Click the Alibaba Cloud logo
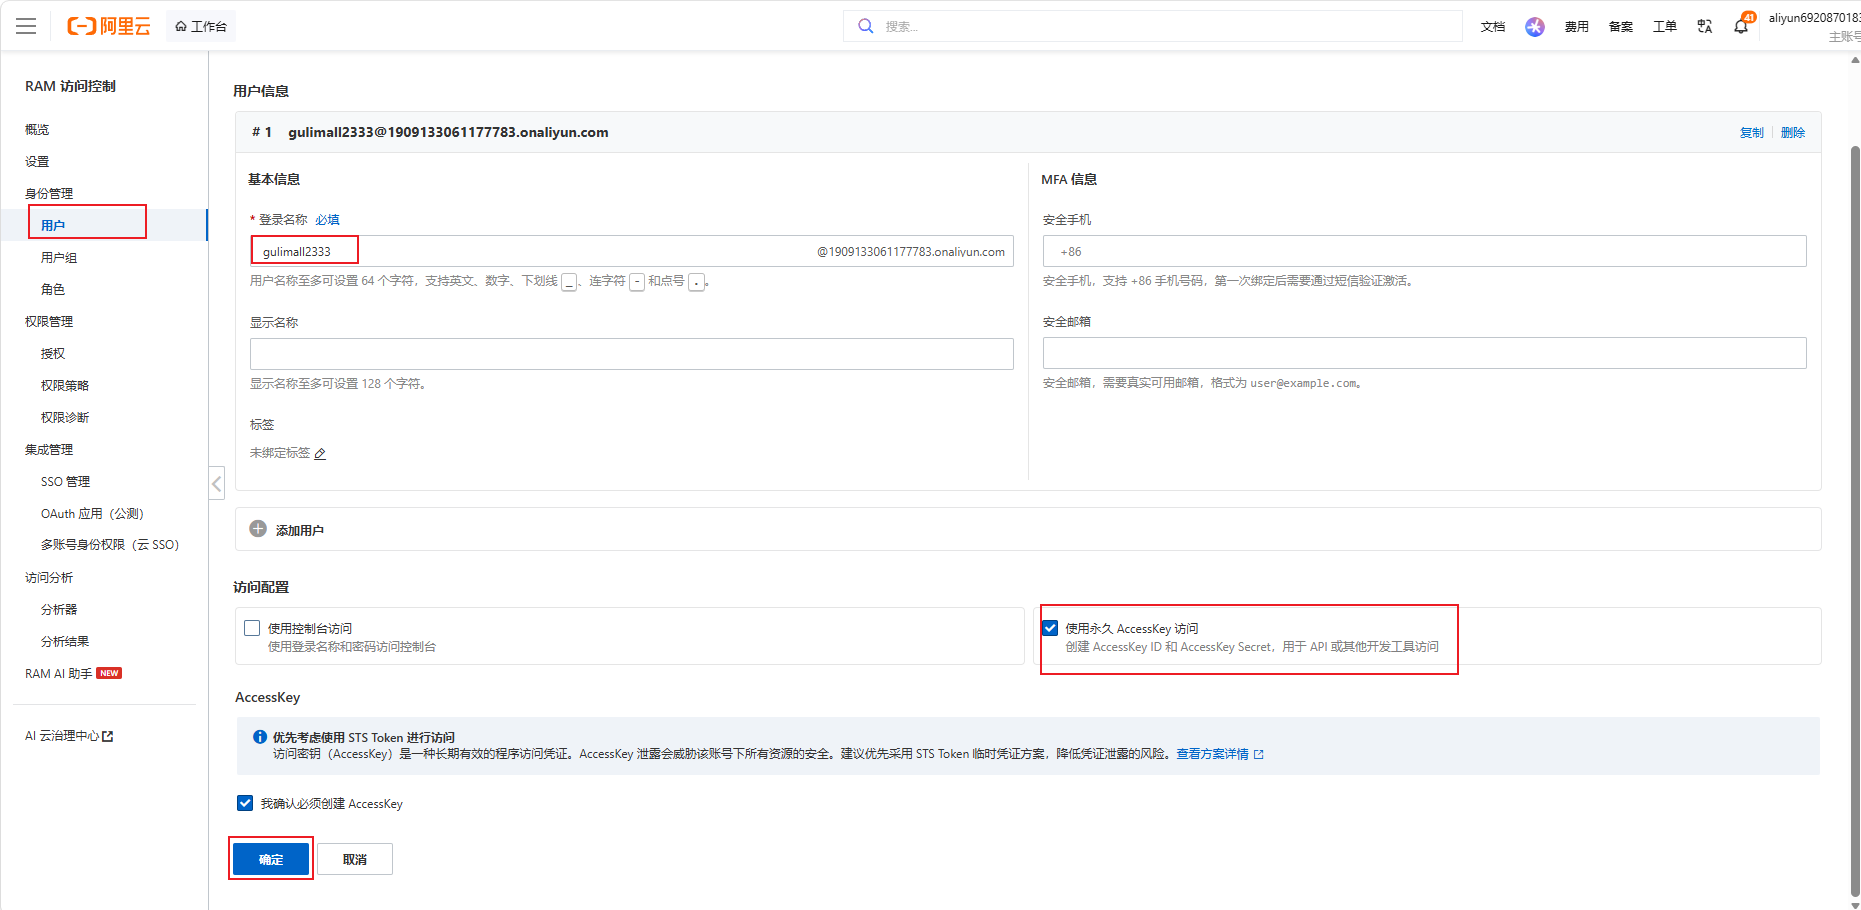 click(x=108, y=26)
